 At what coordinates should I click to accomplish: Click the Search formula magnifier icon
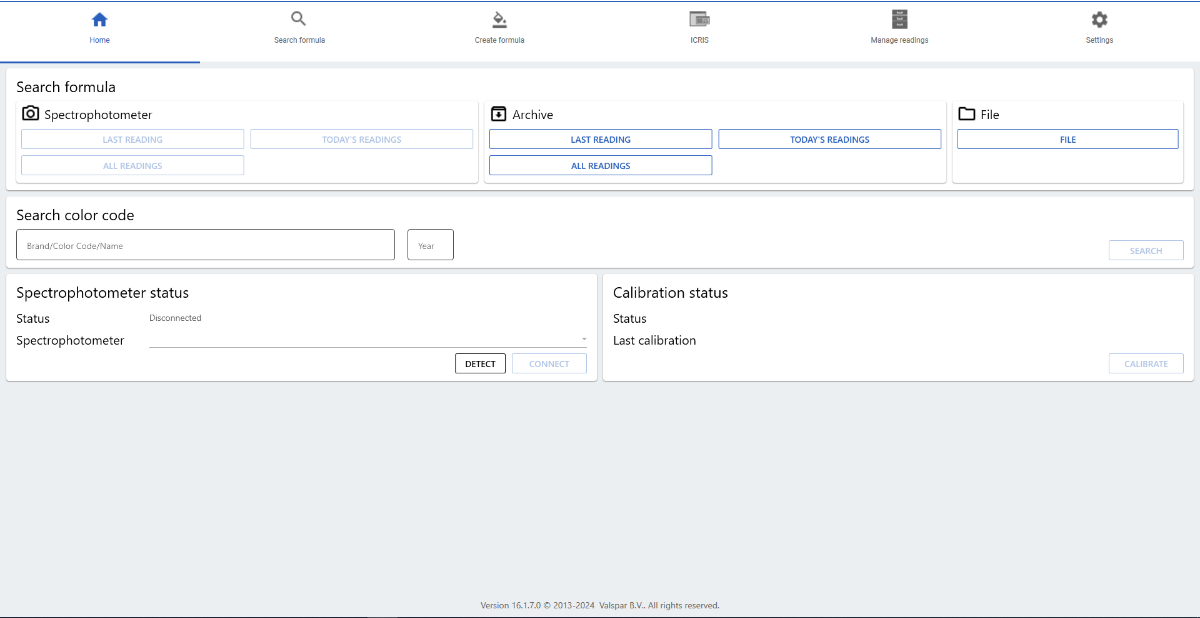tap(299, 18)
